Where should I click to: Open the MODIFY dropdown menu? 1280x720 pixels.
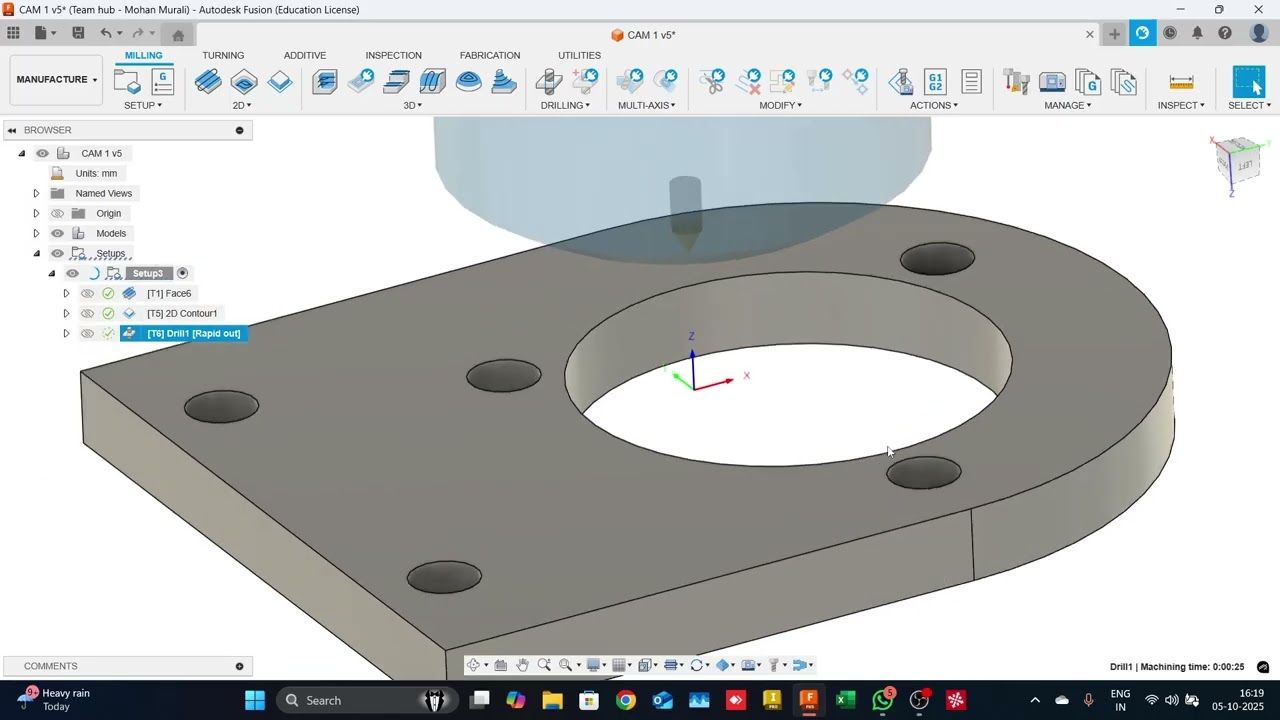point(780,105)
